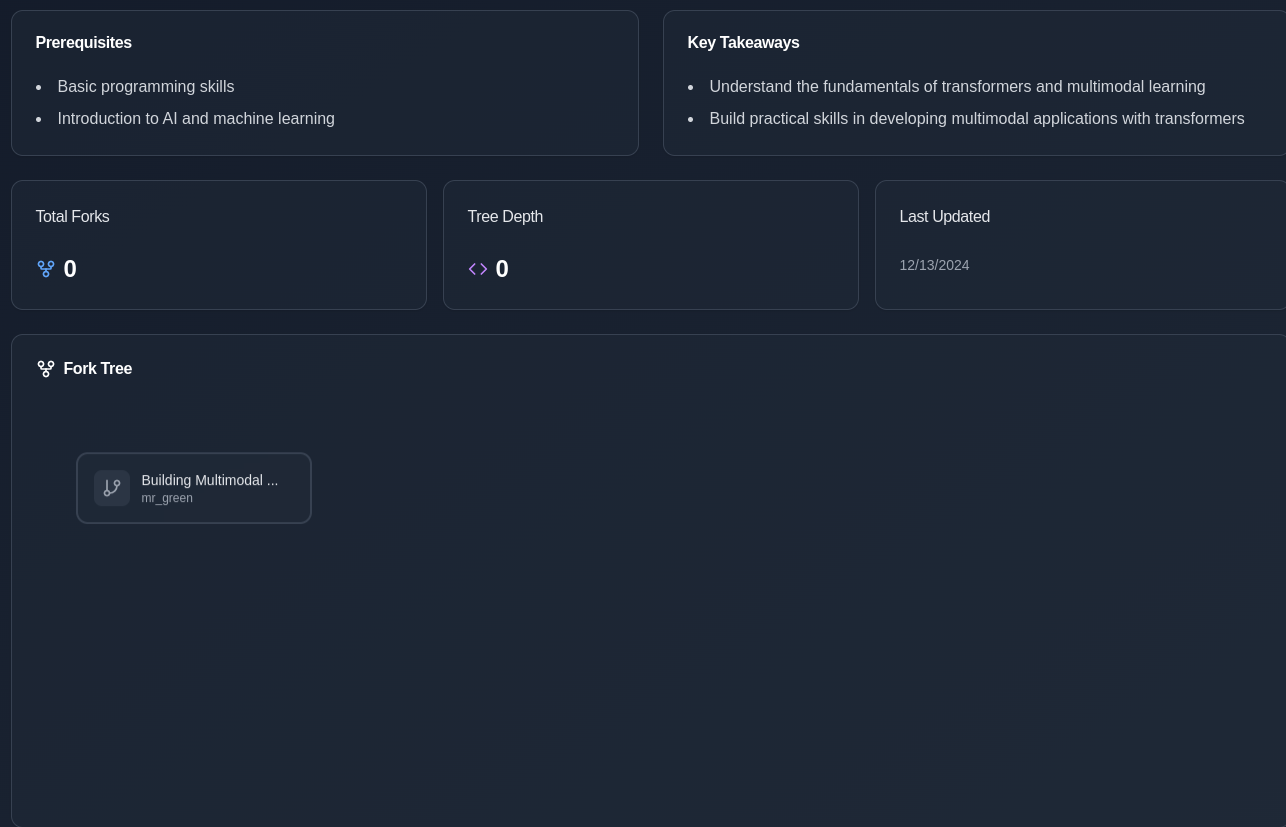Click the code brackets icon in Tree Depth

click(478, 269)
